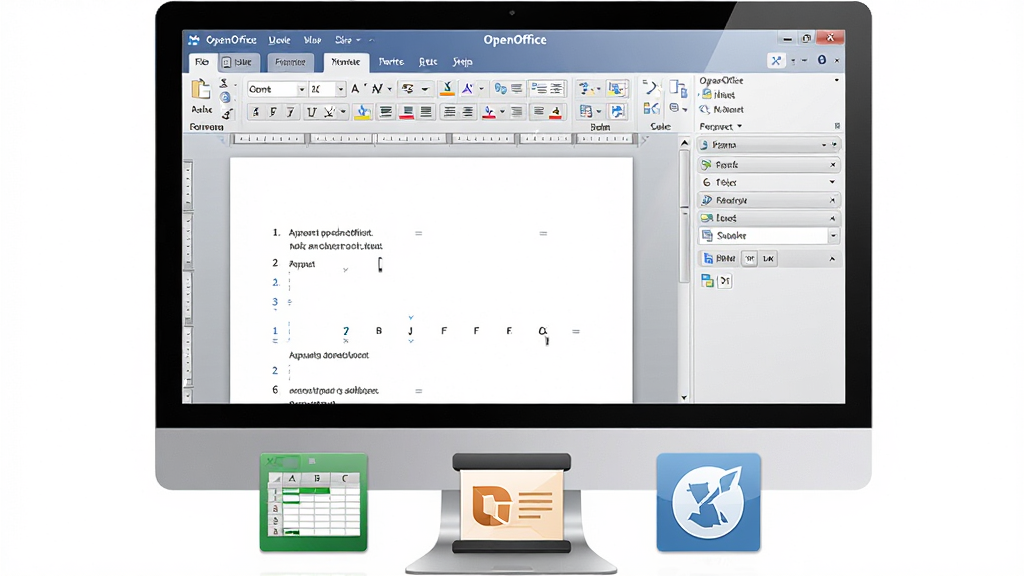Screen dimensions: 1024x576
Task: Click the justify lines icon next to red-bar align
Action: click(426, 112)
